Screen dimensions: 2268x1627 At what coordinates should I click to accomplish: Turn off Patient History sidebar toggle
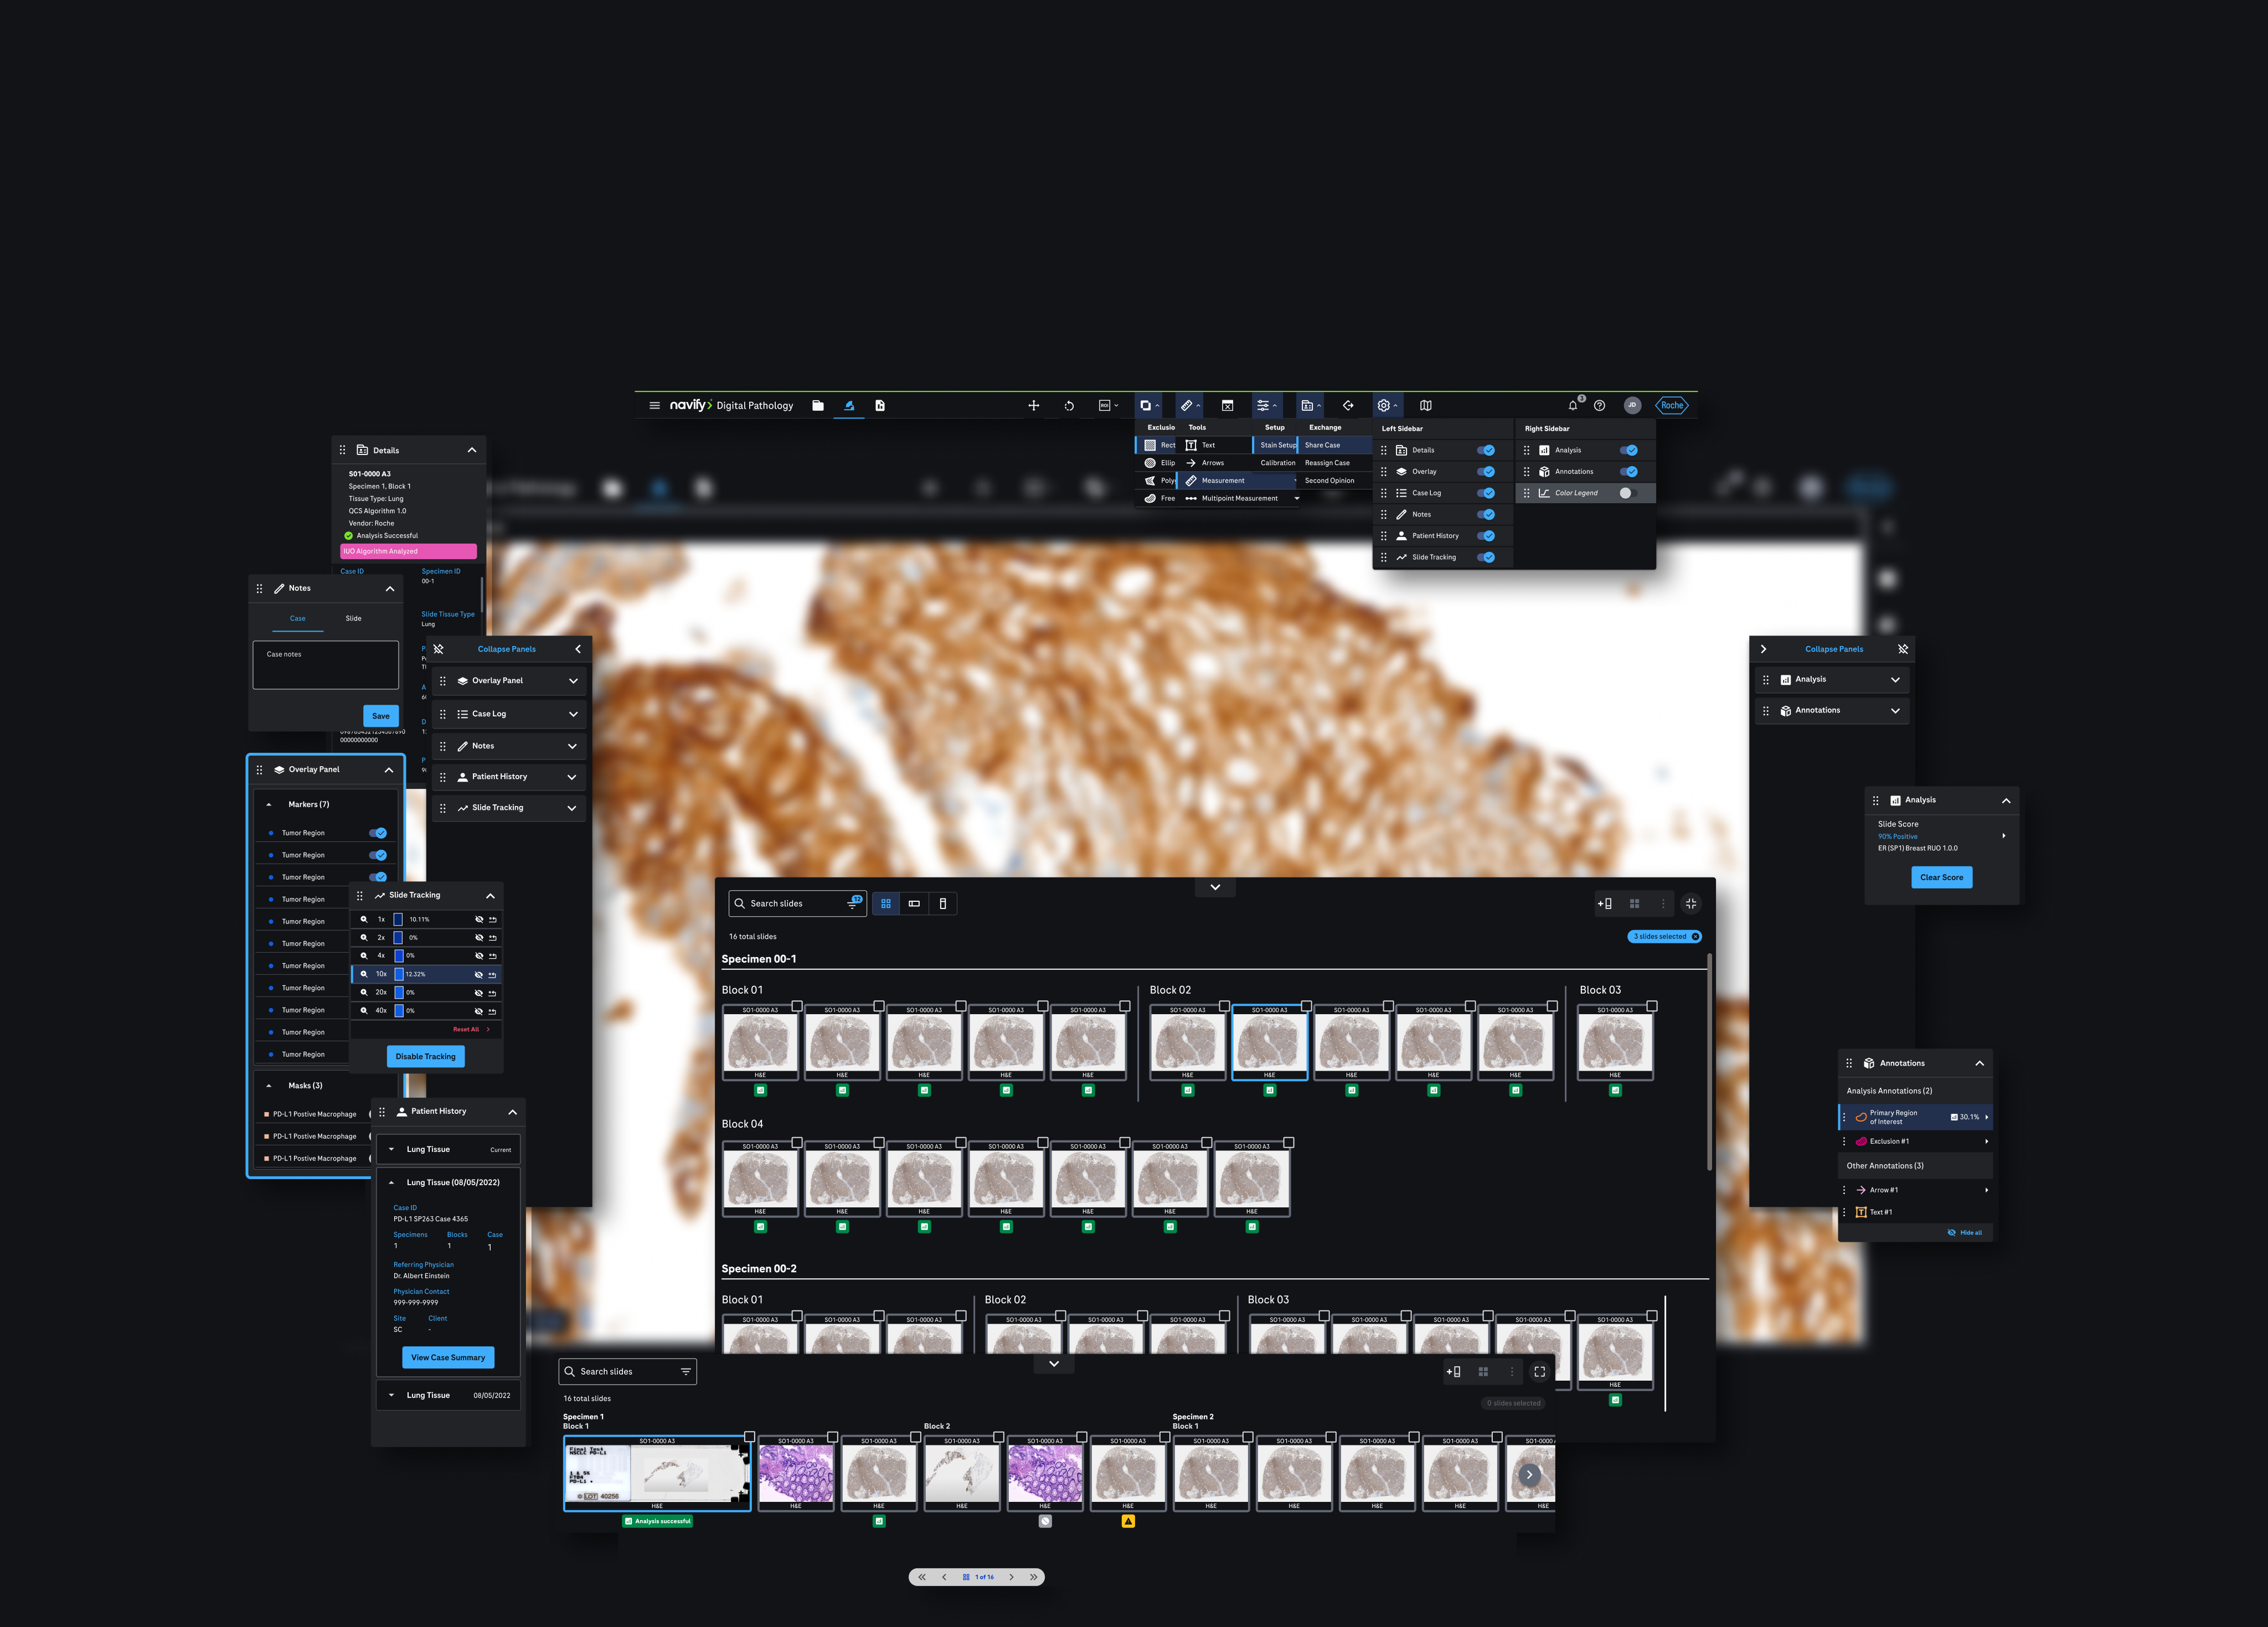(x=1486, y=536)
